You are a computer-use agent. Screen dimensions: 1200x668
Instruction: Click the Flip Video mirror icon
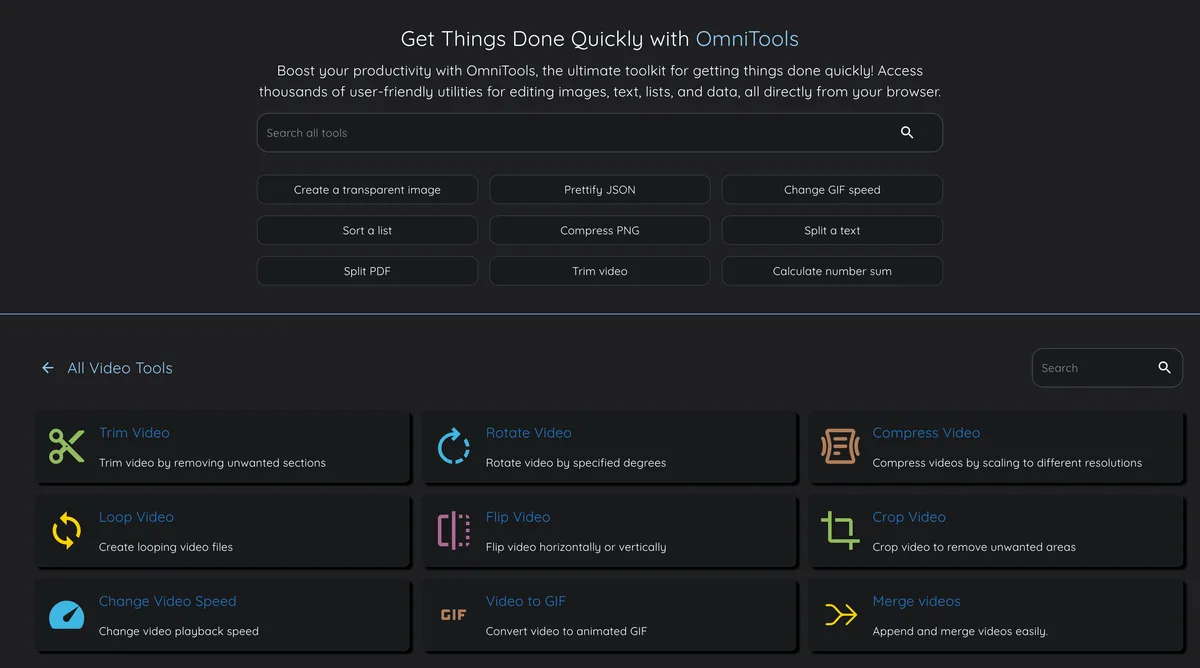tap(454, 530)
